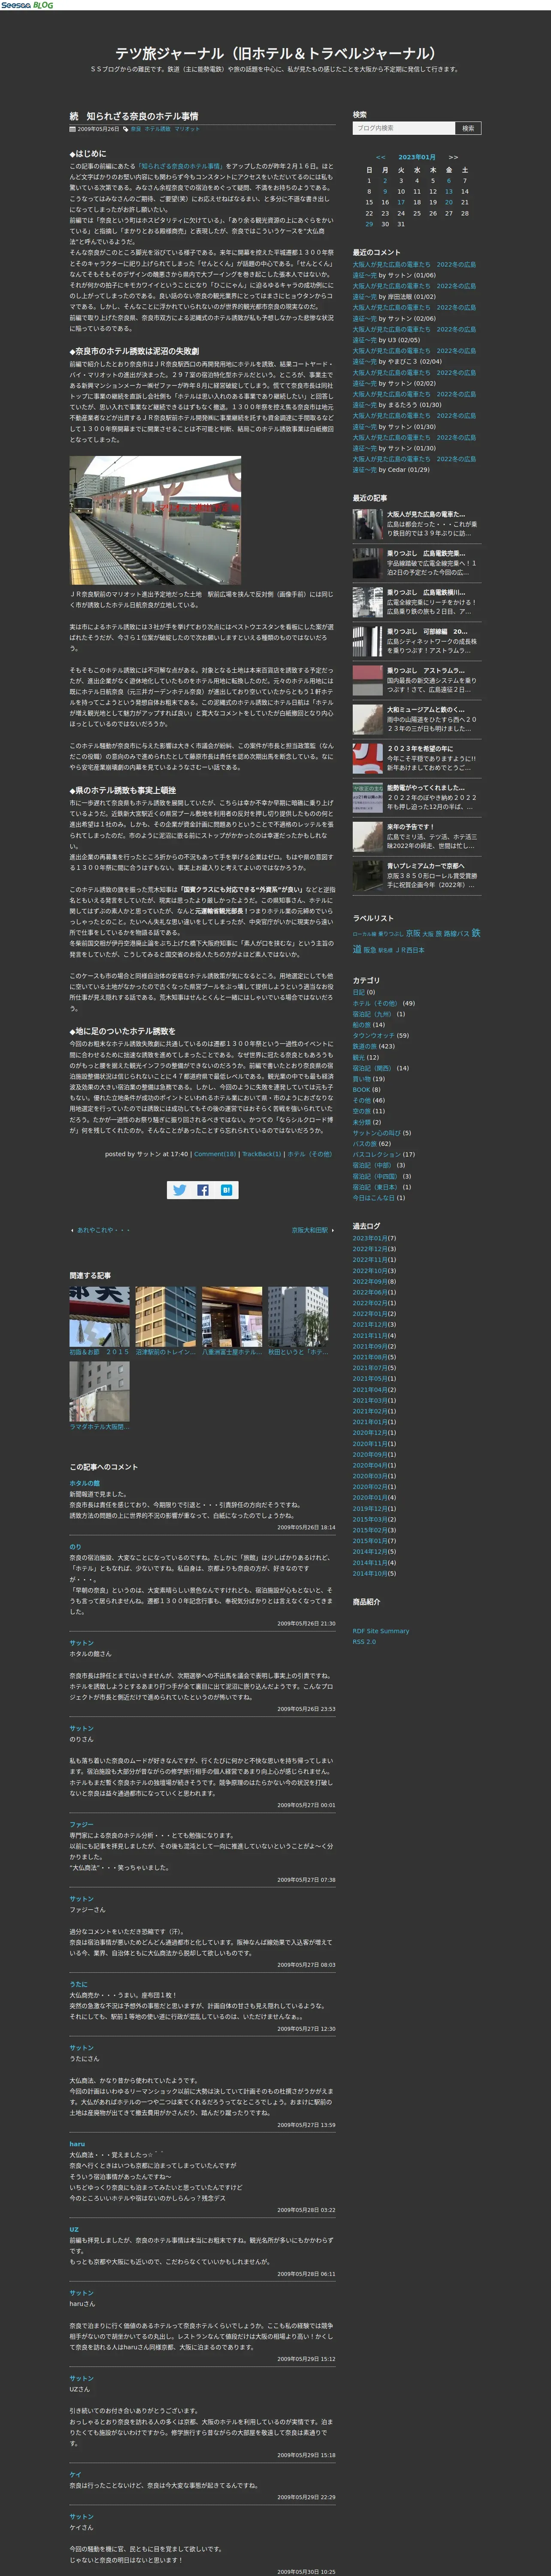Open calendar date 2

(385, 181)
